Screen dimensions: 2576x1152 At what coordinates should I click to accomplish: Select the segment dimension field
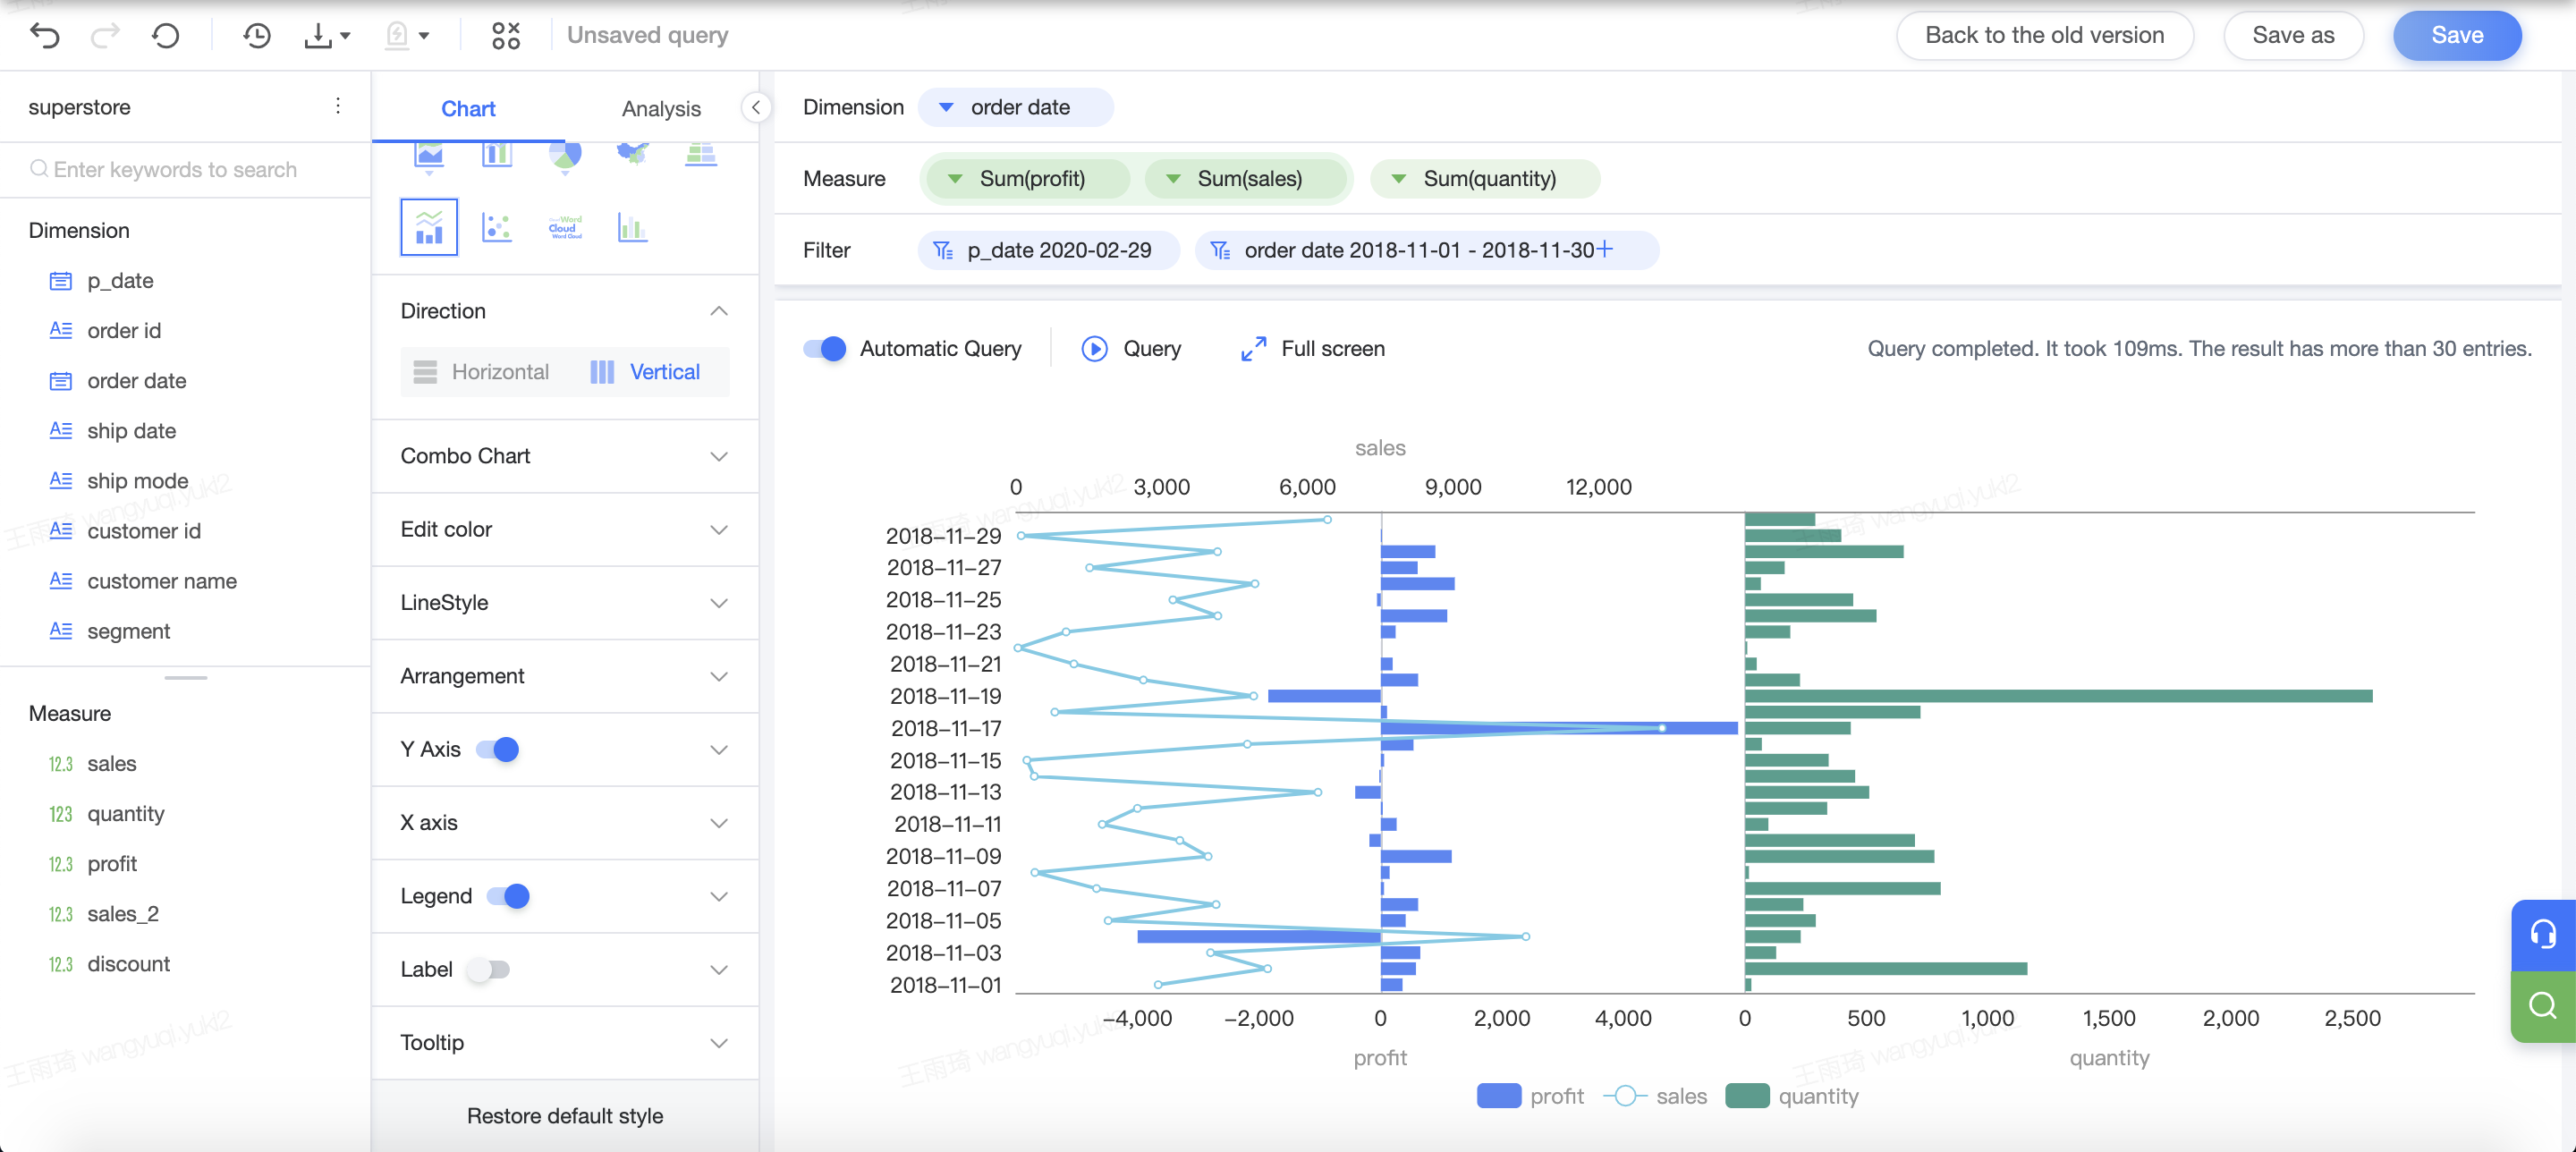point(128,631)
